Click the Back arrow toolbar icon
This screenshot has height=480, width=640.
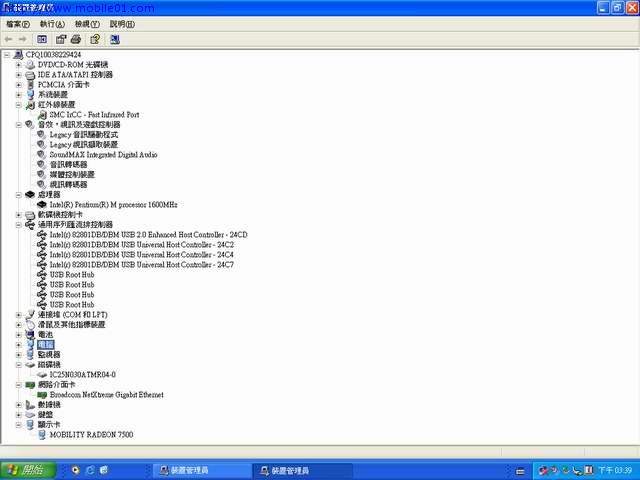click(8, 39)
